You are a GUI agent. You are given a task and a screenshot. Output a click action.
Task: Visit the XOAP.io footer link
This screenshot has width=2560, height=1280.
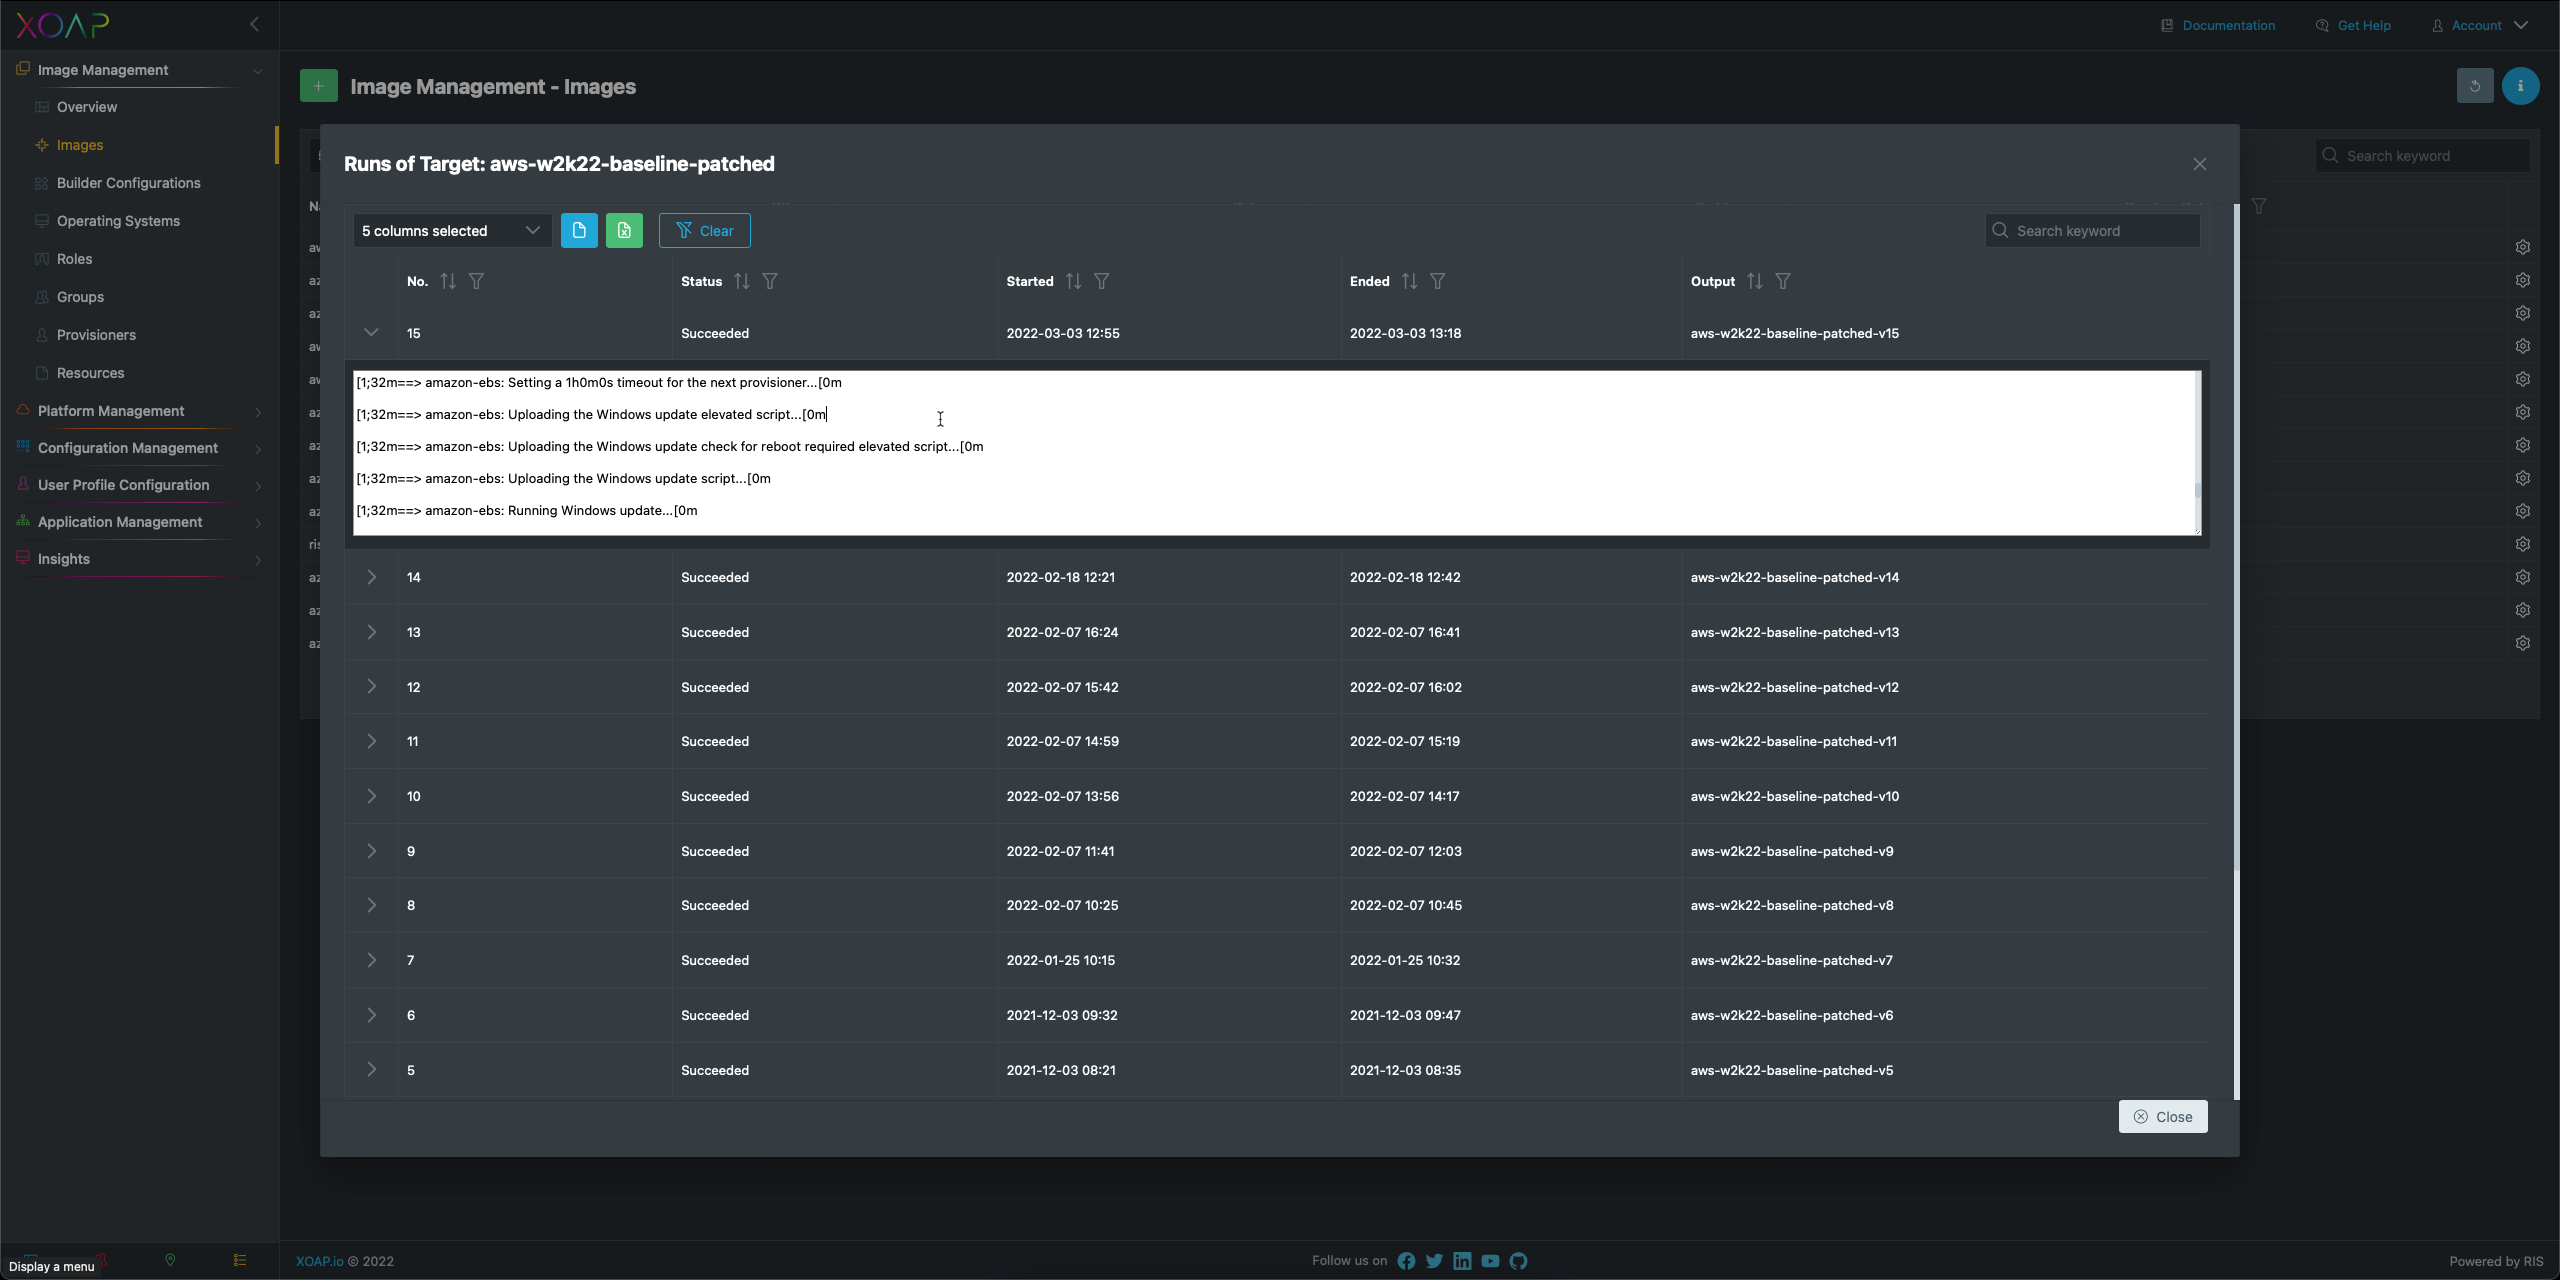(319, 1261)
